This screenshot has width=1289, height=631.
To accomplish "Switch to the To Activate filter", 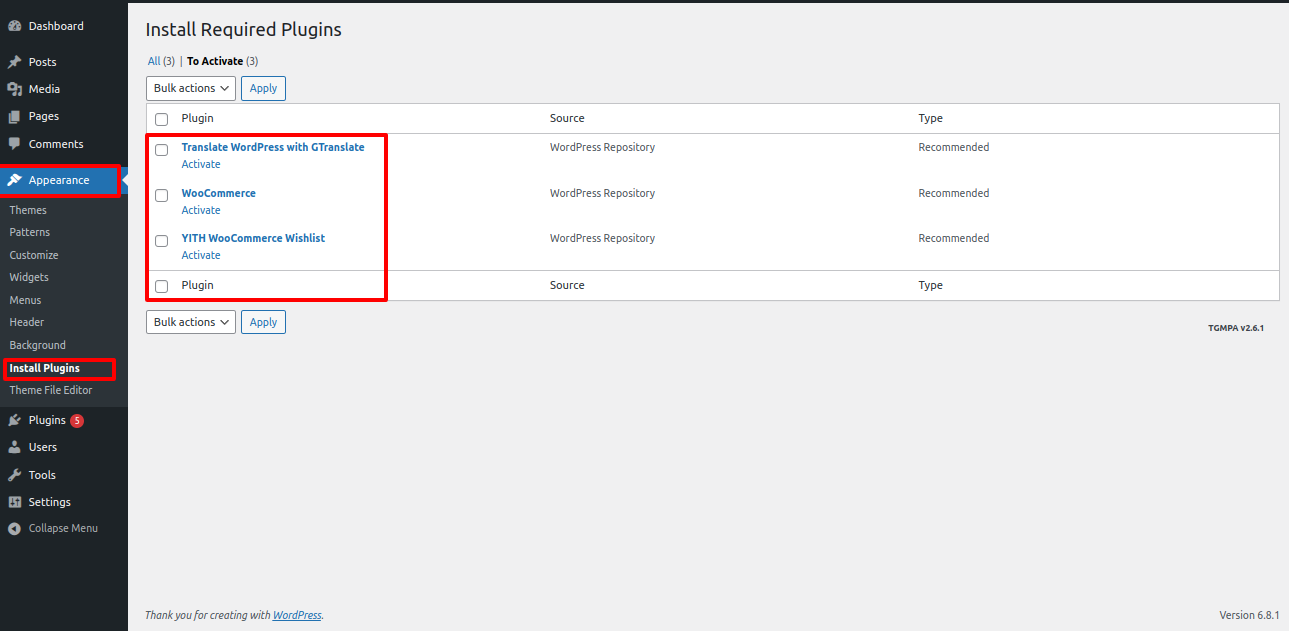I will click(x=222, y=61).
